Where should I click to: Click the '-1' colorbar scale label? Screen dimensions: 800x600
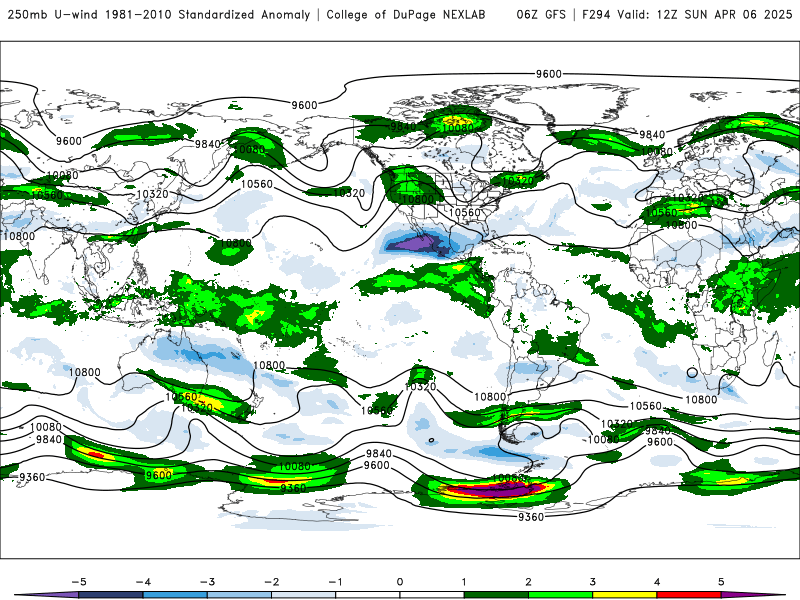click(x=335, y=582)
